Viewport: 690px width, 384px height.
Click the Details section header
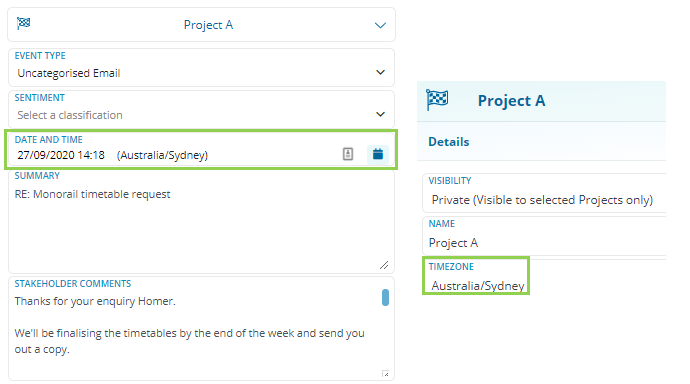449,142
